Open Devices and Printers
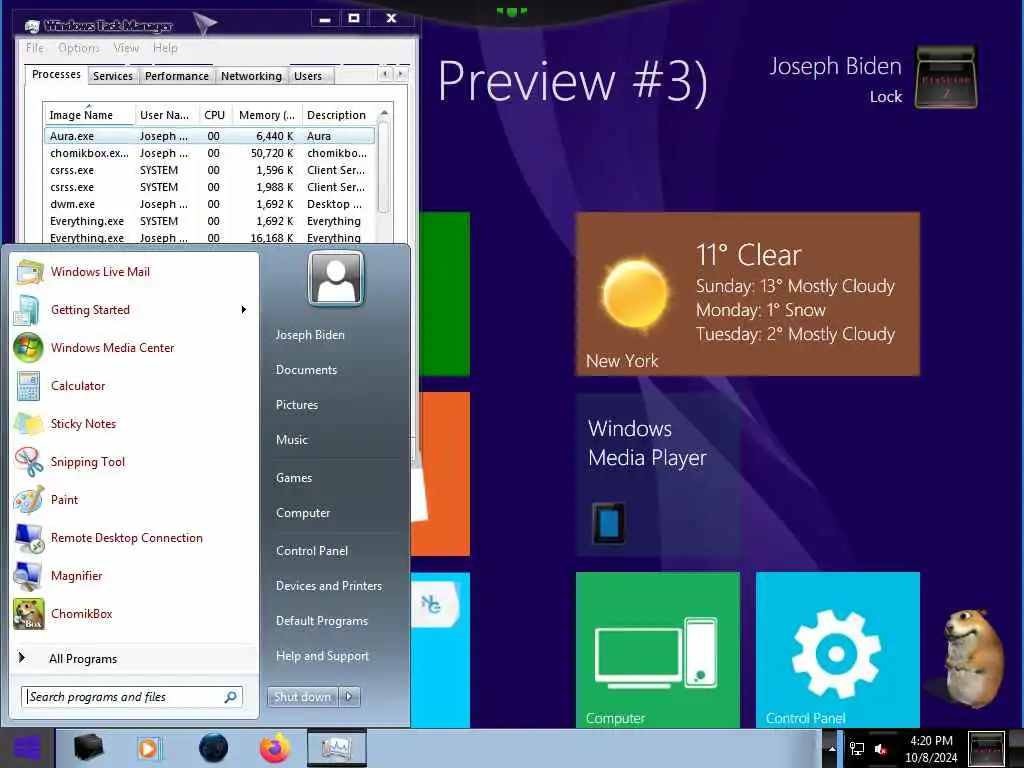This screenshot has height=768, width=1024. 328,586
